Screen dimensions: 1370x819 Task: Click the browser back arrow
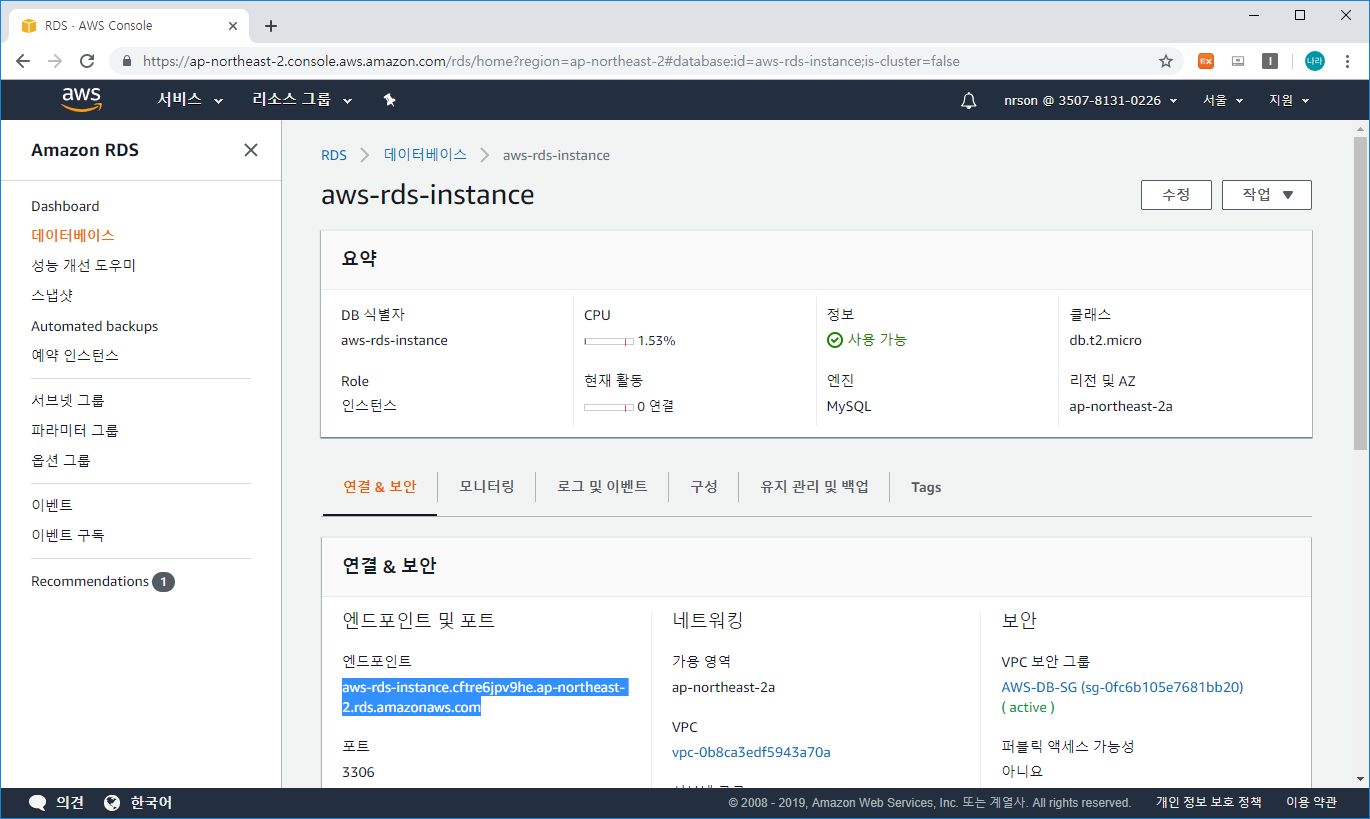click(23, 61)
